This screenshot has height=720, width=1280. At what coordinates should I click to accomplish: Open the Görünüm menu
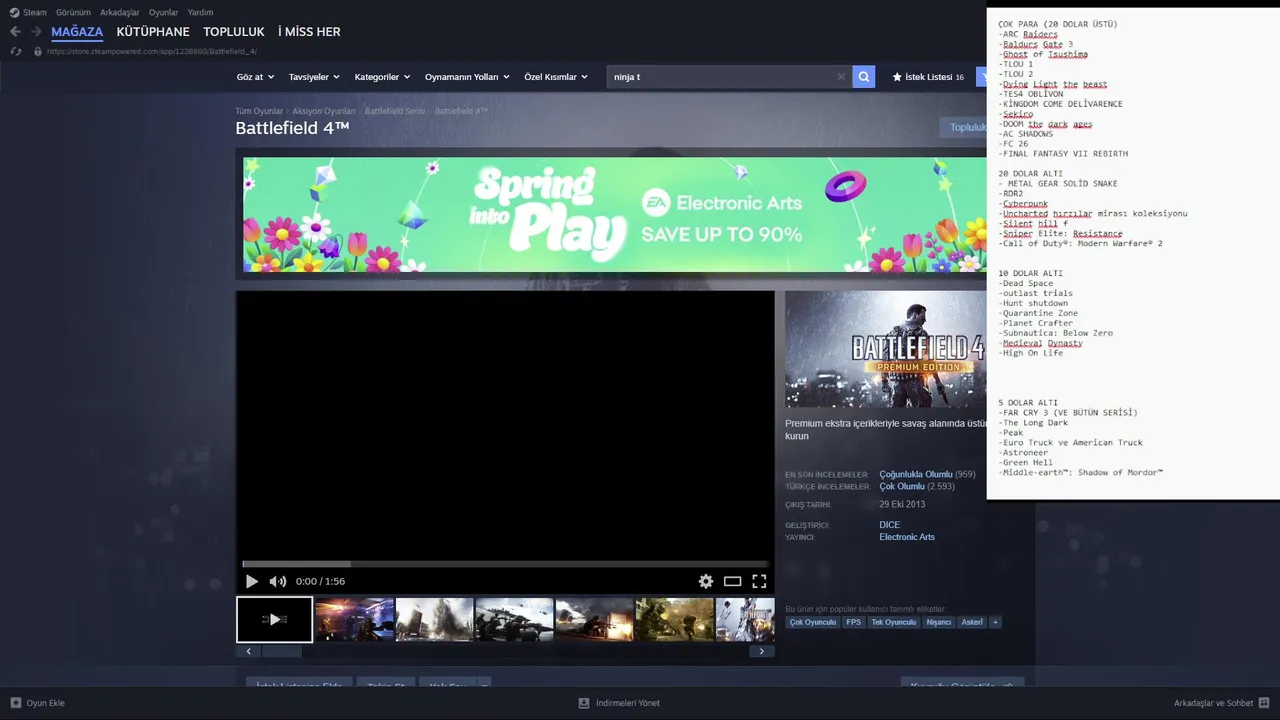coord(73,13)
